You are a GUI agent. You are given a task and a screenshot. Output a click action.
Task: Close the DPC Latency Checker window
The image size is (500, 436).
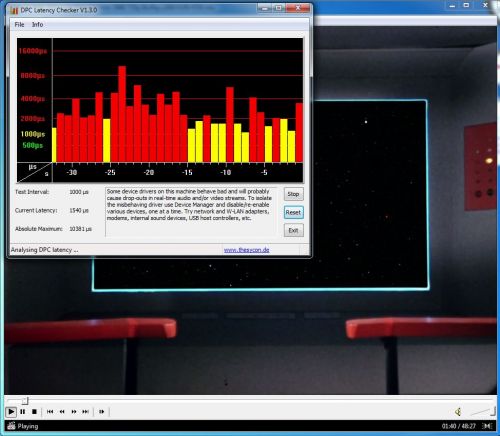coord(298,8)
